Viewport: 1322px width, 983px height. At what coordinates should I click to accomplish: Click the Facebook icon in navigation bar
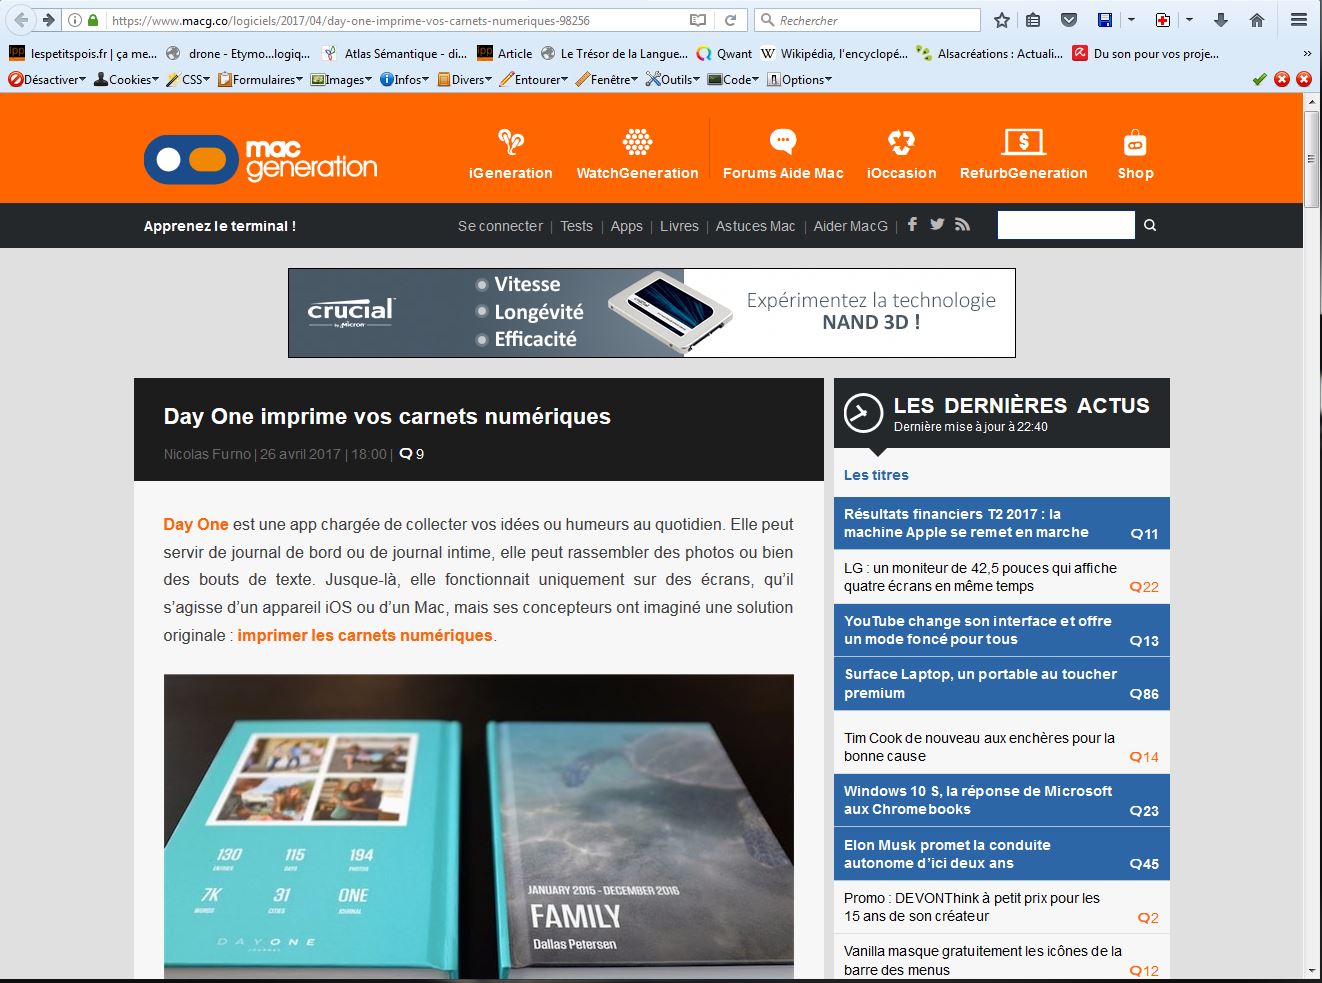(912, 225)
